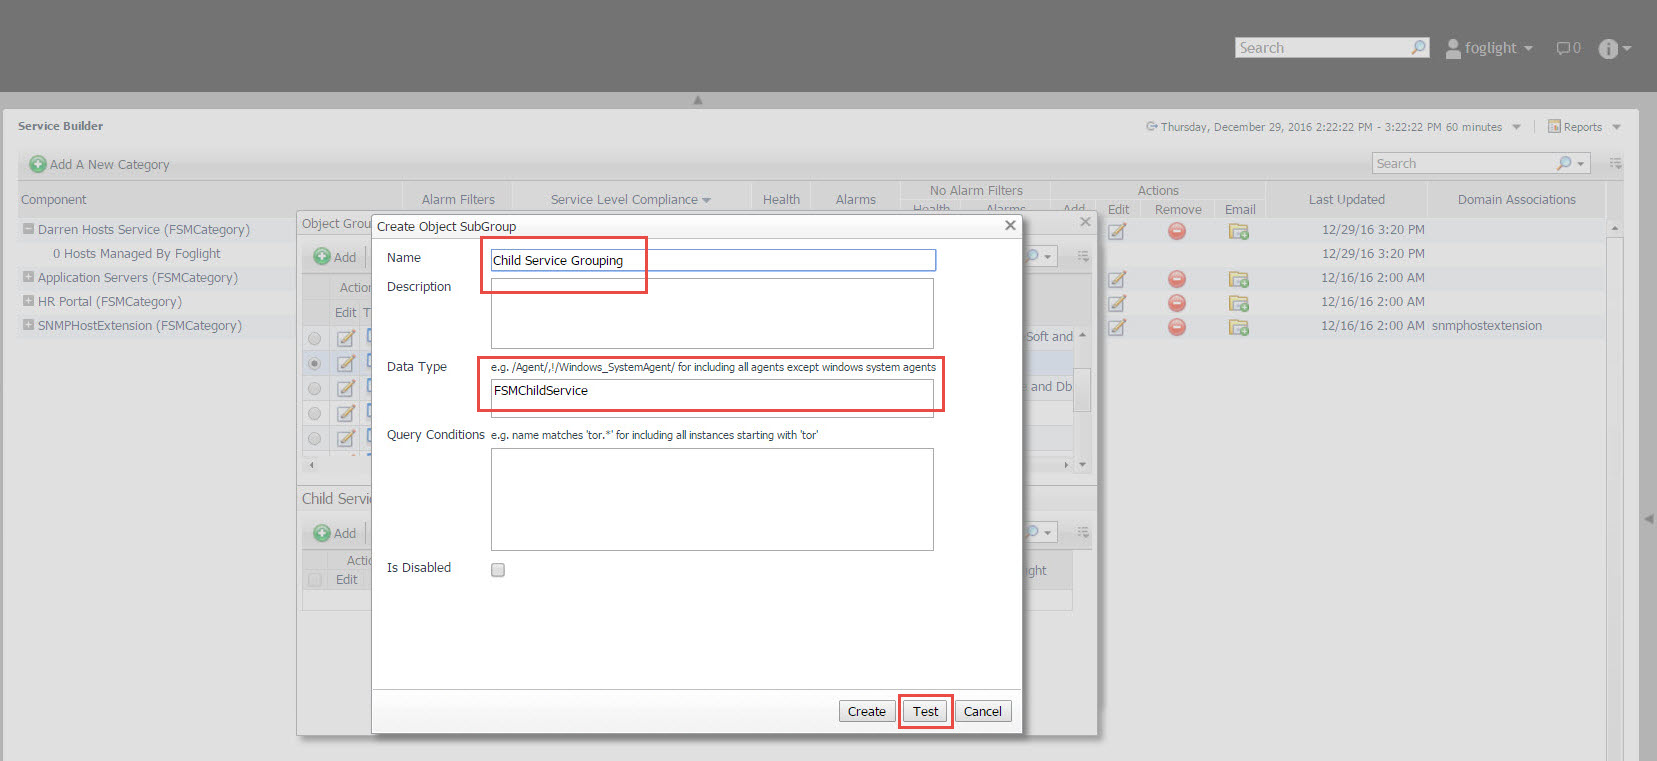The width and height of the screenshot is (1657, 761).
Task: Collapse the Darren Hosts Service category
Action: tap(28, 229)
